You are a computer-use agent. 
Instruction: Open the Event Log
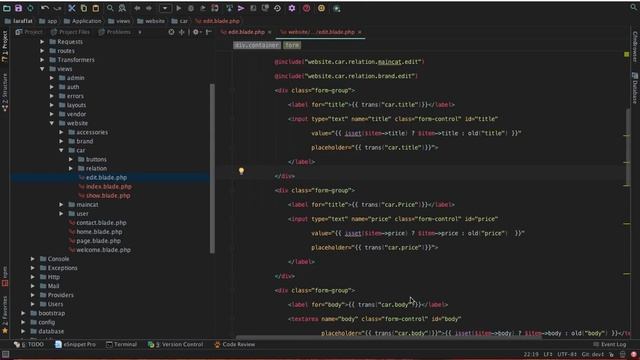pyautogui.click(x=610, y=344)
